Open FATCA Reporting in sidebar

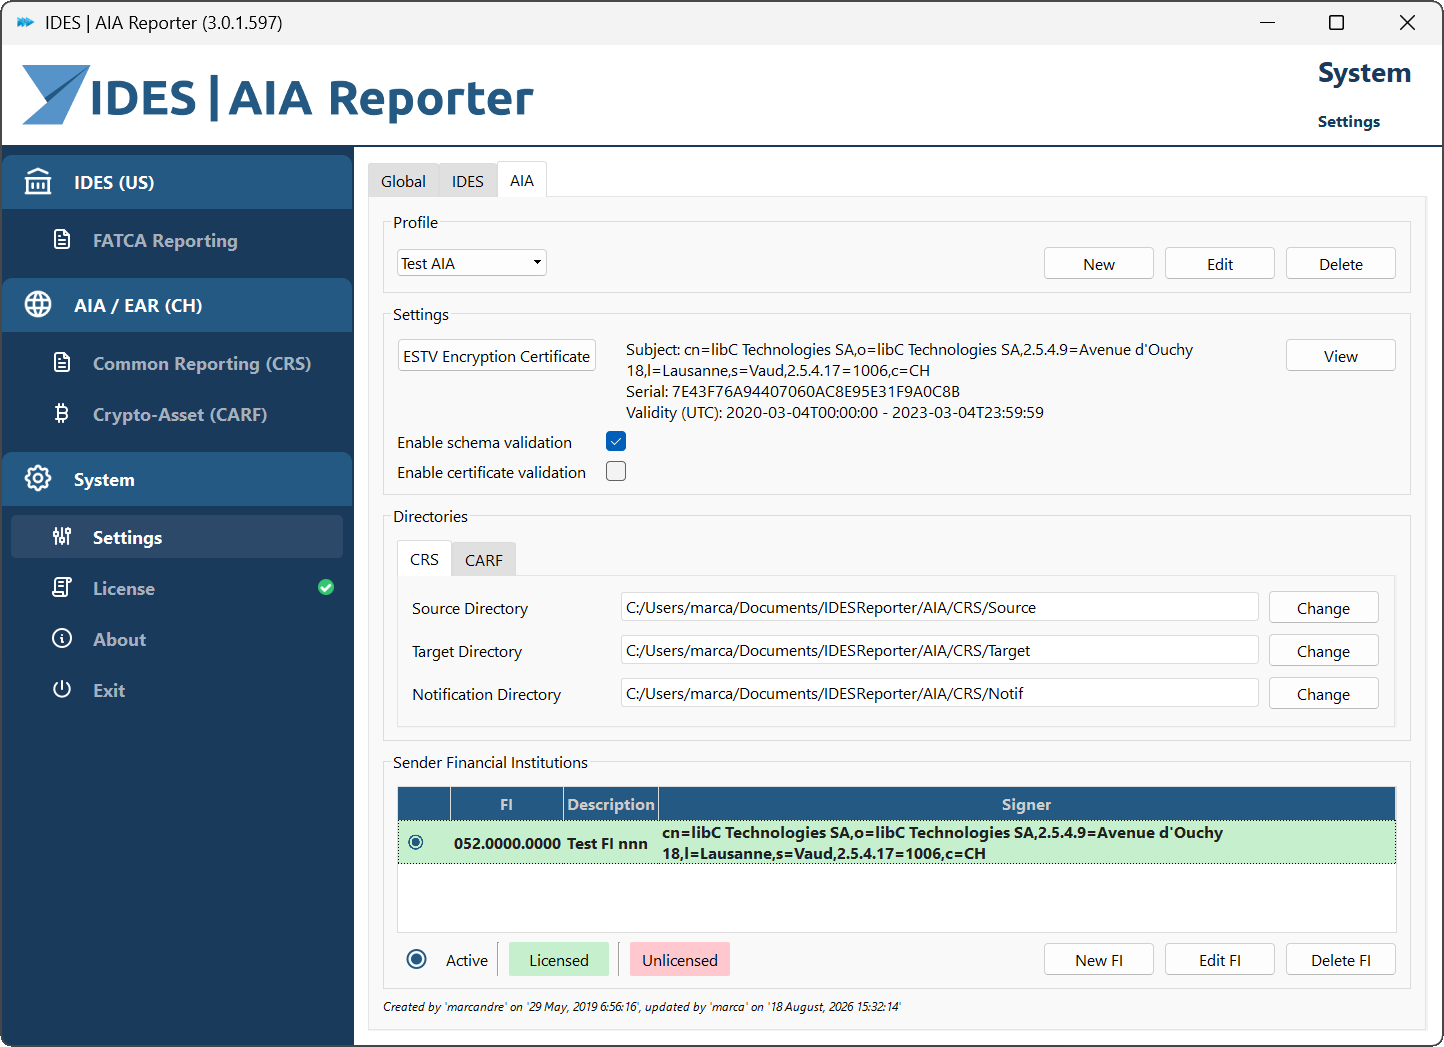tap(177, 240)
